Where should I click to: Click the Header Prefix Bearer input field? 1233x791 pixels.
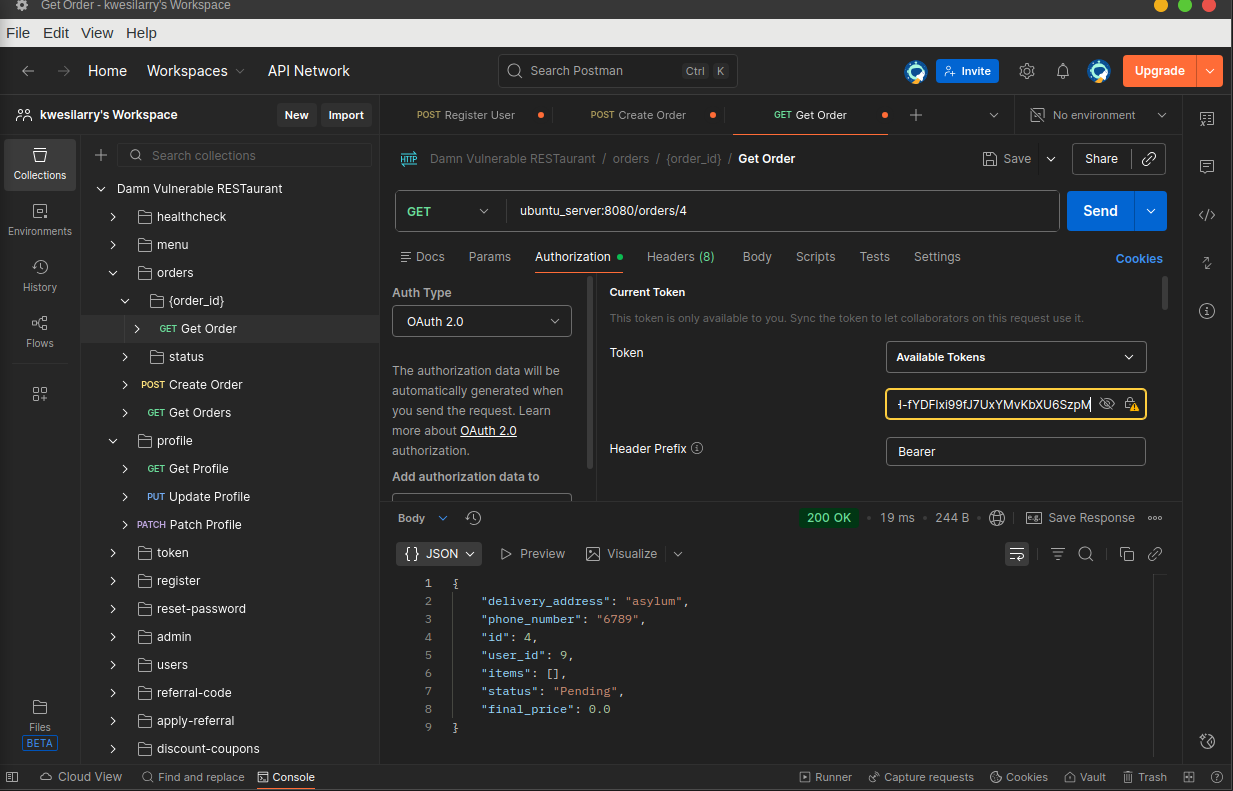click(x=1015, y=452)
